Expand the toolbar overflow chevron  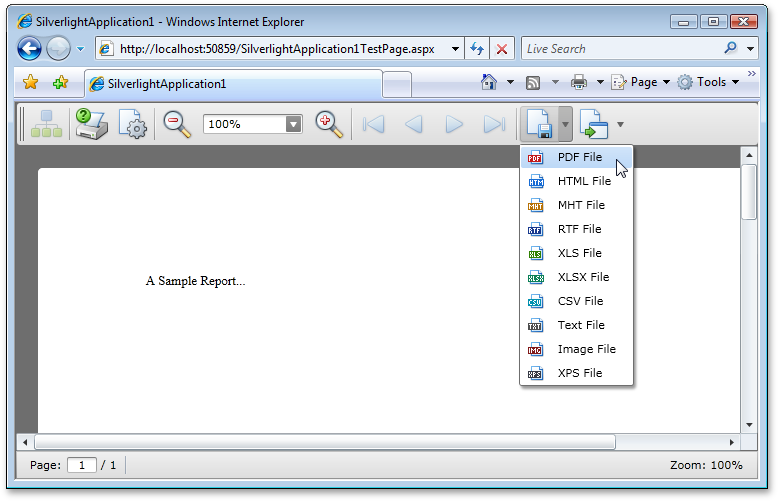tap(752, 74)
